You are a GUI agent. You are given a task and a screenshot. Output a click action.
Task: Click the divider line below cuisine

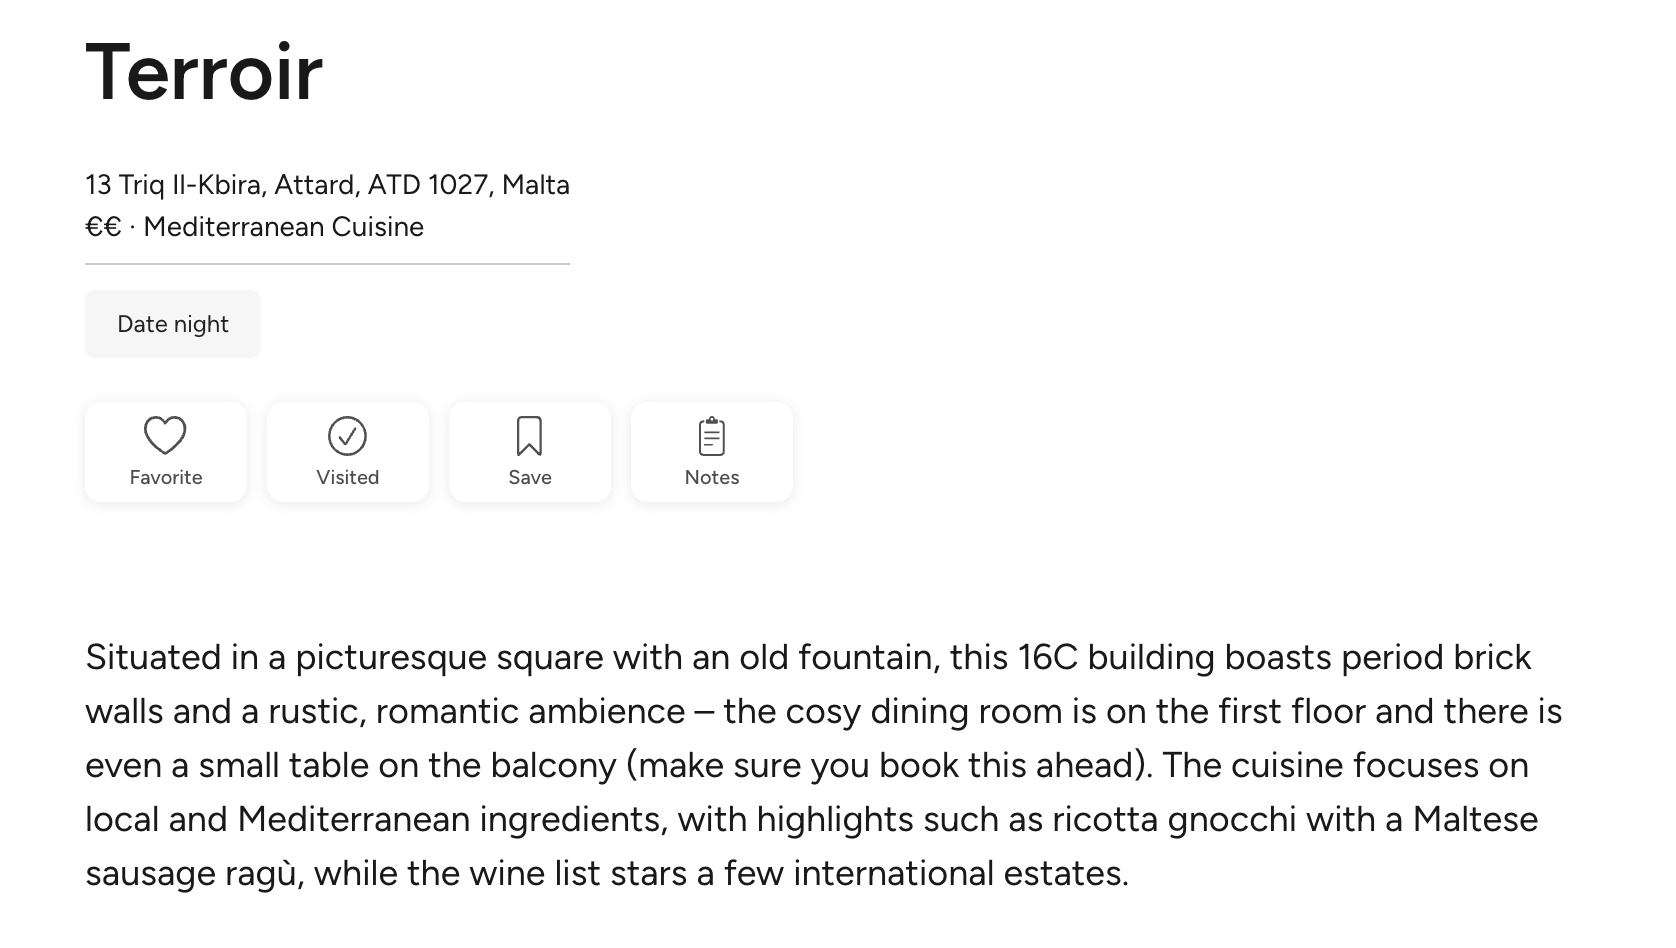(x=327, y=264)
